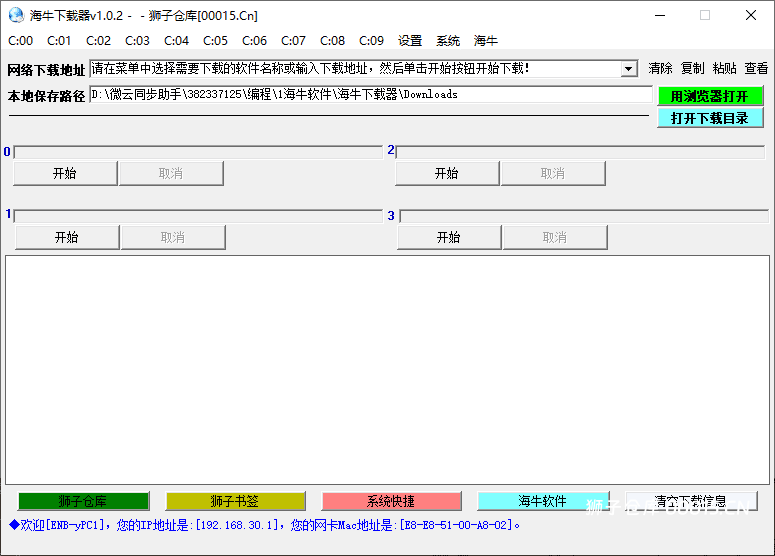Open the C:00 menu
Image resolution: width=775 pixels, height=556 pixels.
pos(20,41)
